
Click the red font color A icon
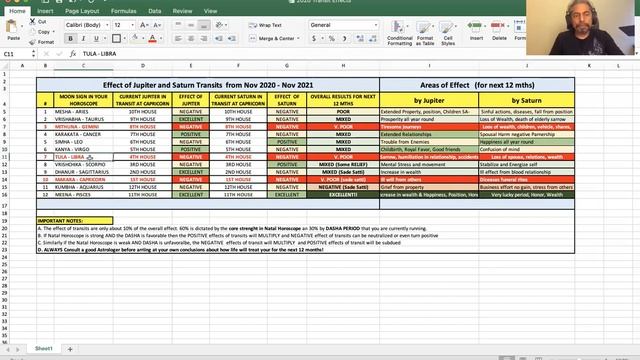pyautogui.click(x=152, y=38)
